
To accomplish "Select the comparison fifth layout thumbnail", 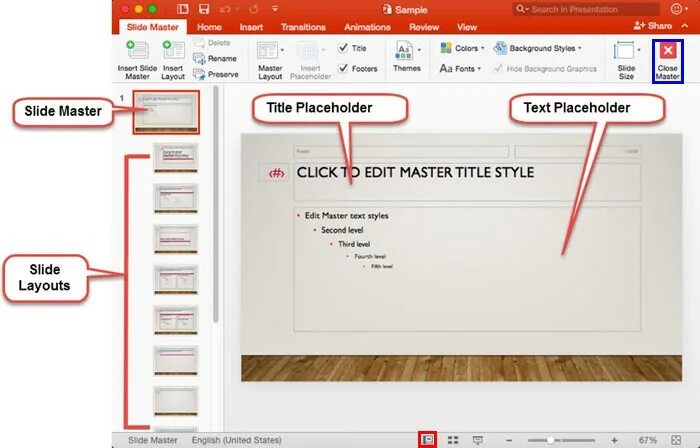I will click(175, 320).
